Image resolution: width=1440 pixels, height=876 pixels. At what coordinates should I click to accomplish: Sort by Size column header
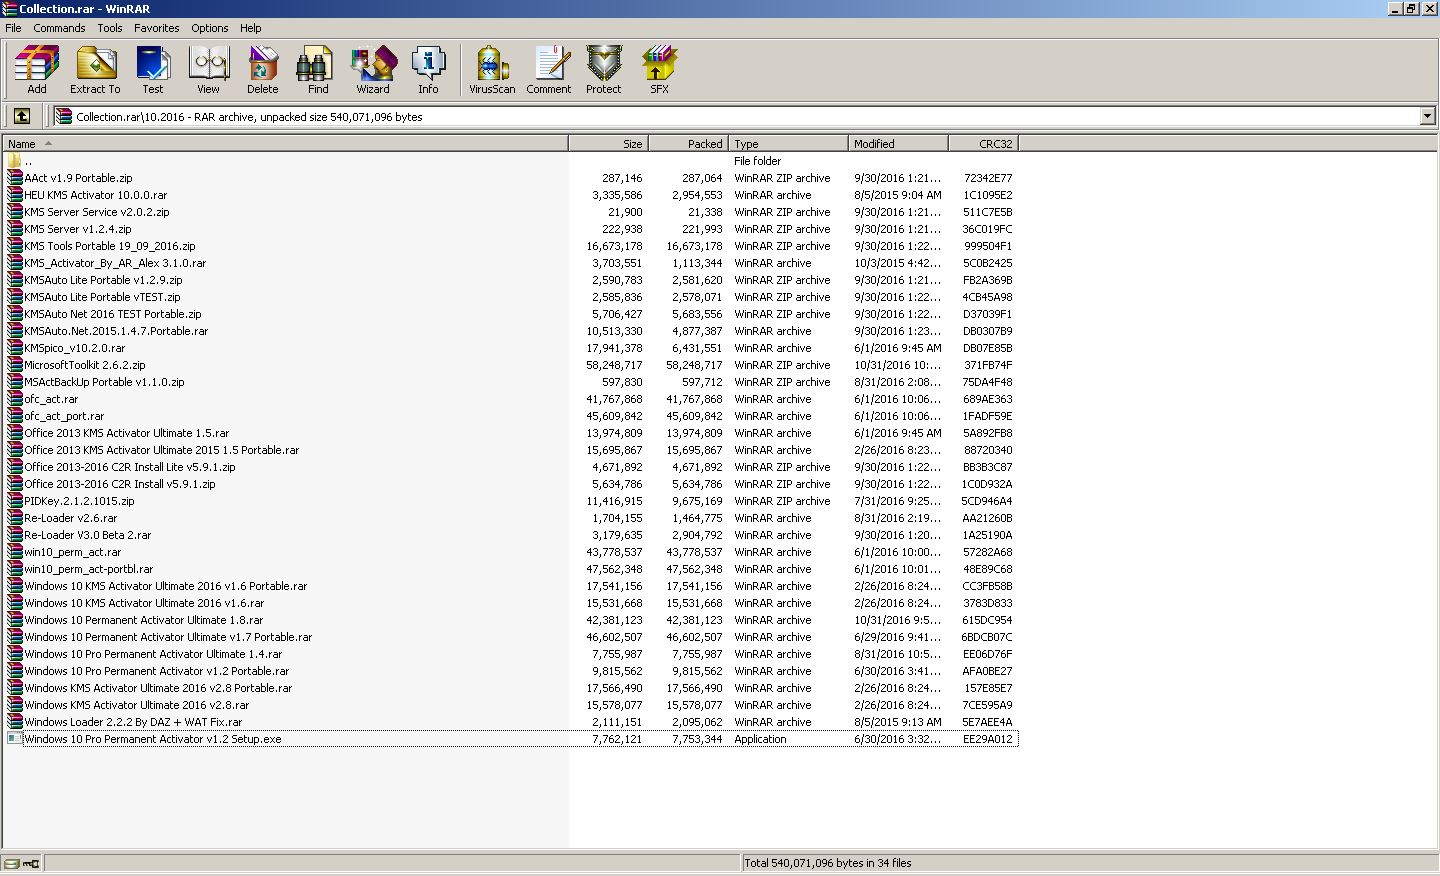(x=609, y=144)
